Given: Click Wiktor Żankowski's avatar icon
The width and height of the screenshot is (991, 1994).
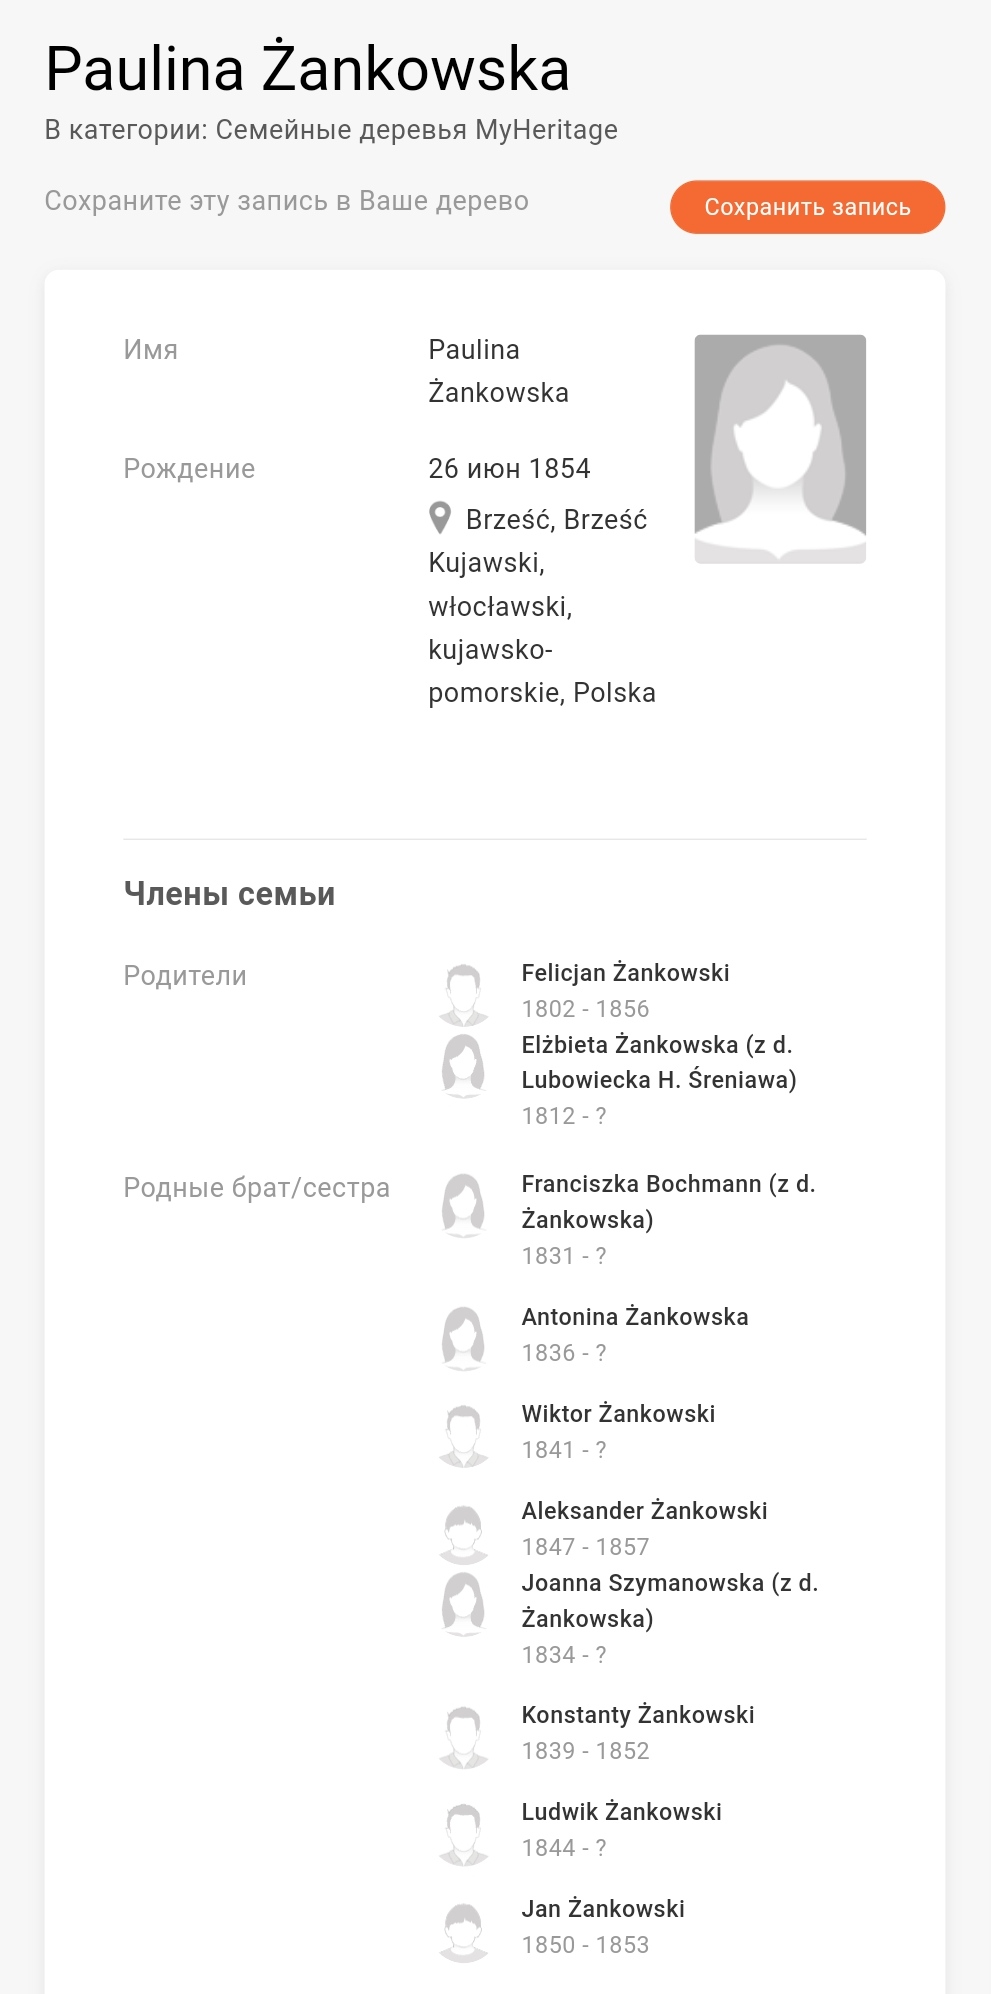Looking at the screenshot, I should (463, 1434).
